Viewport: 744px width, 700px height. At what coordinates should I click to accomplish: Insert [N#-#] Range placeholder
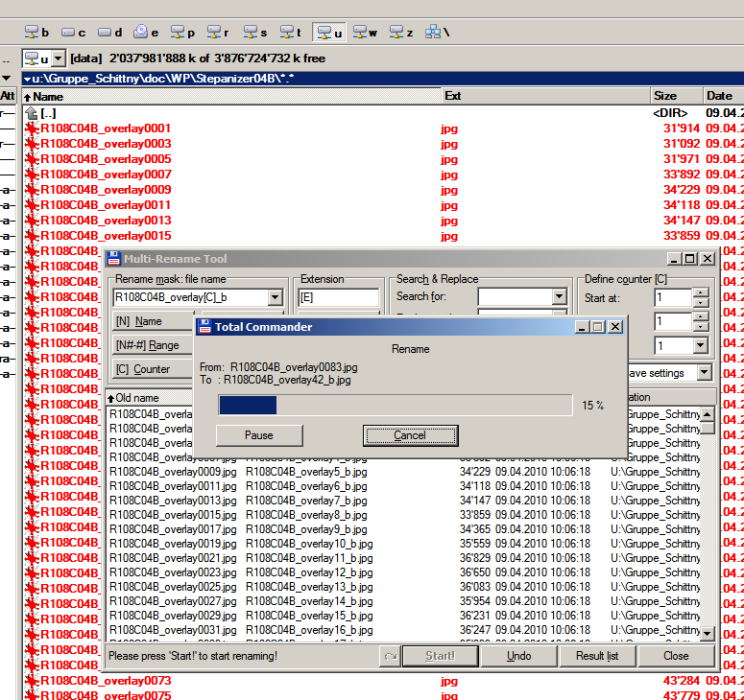tap(153, 345)
